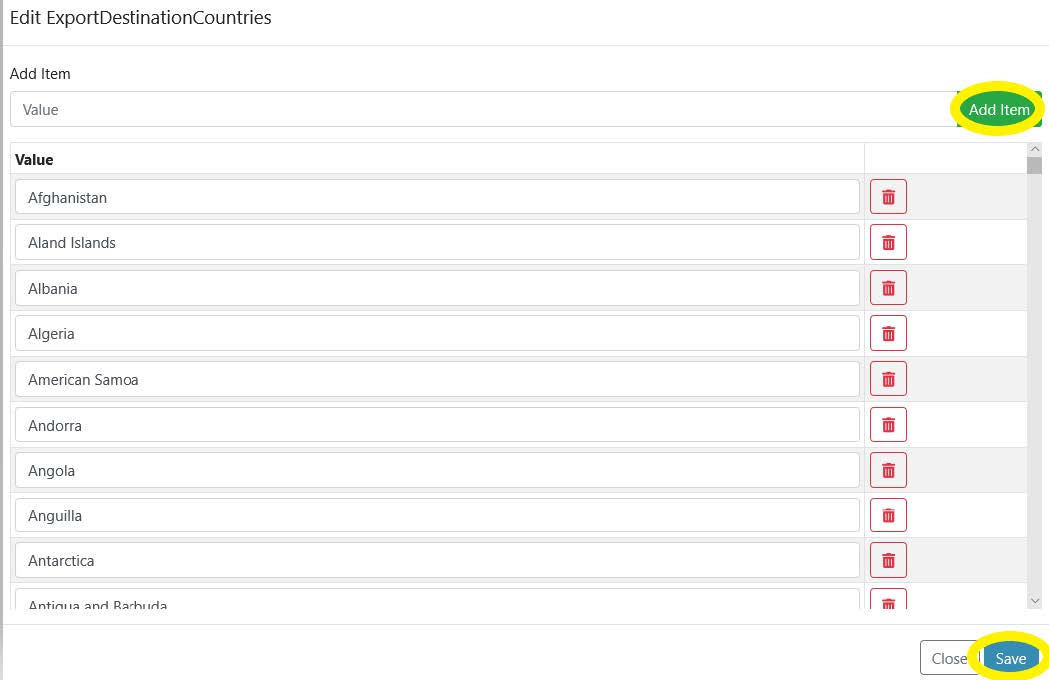Viewport: 1049px width, 680px height.
Task: Click the trash icon next to Angola
Action: pyautogui.click(x=888, y=470)
